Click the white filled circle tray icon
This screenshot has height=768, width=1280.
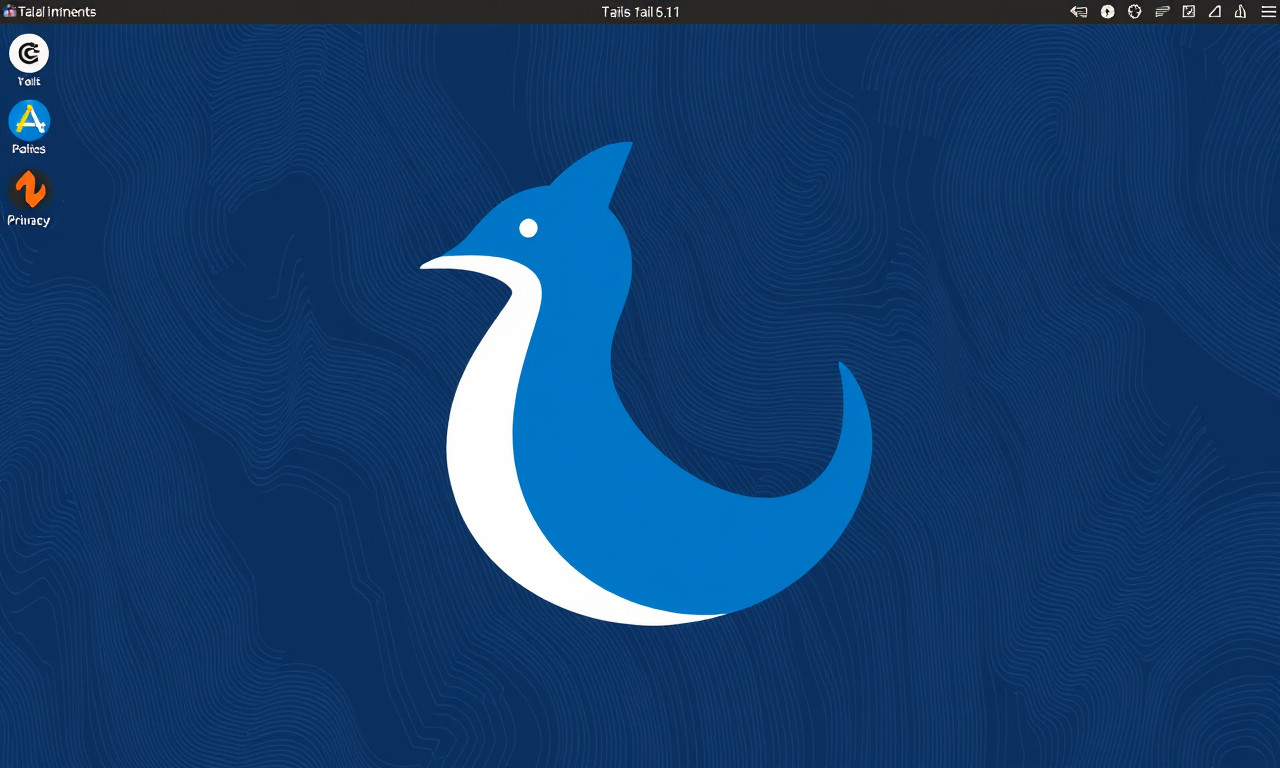(1108, 12)
